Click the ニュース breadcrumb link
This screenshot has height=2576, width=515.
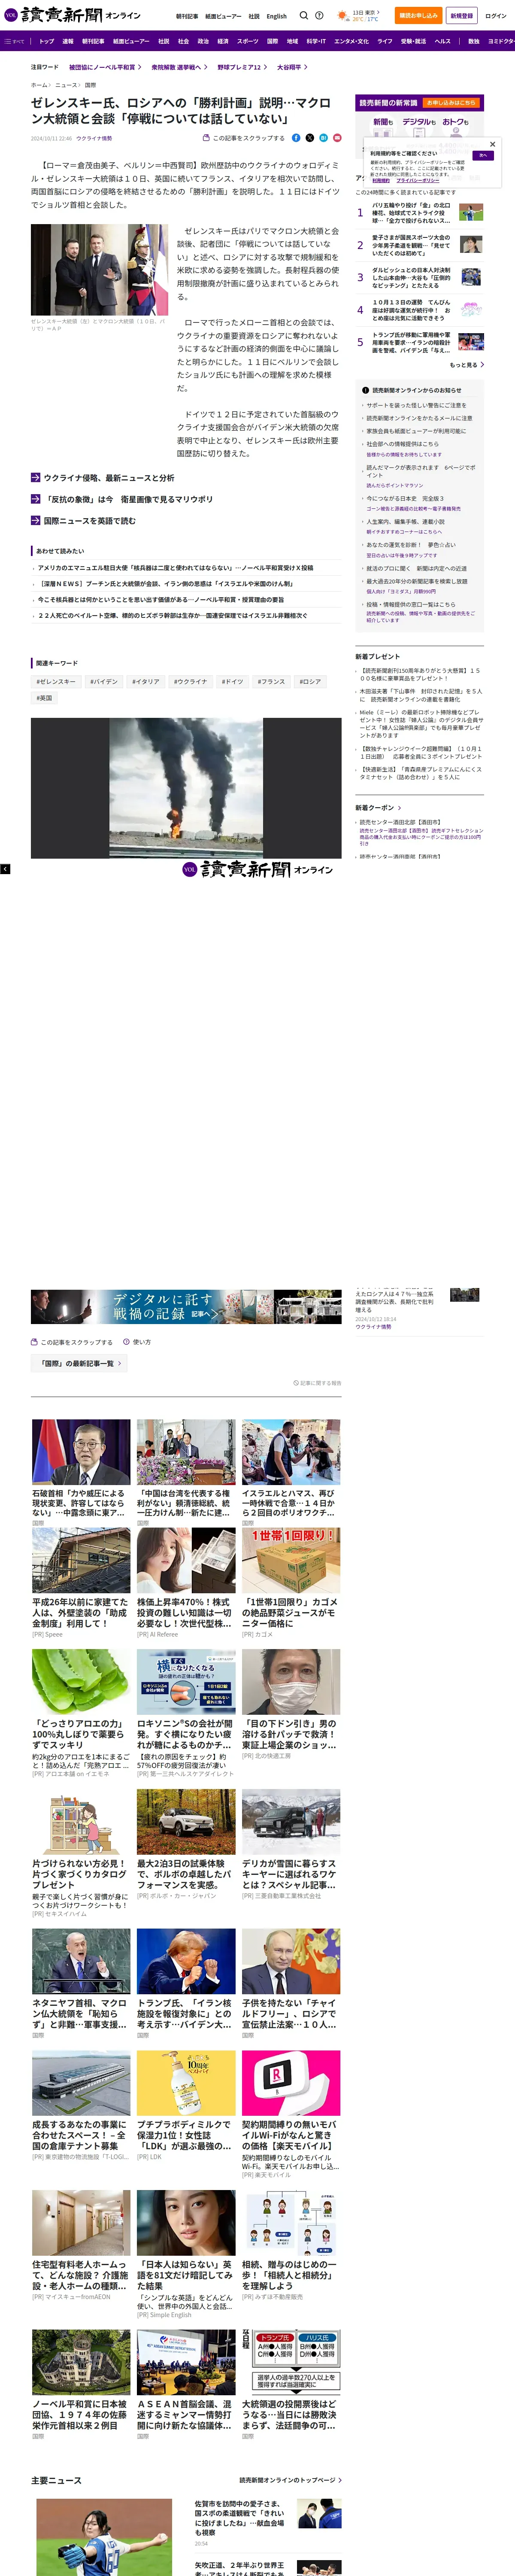coord(66,85)
